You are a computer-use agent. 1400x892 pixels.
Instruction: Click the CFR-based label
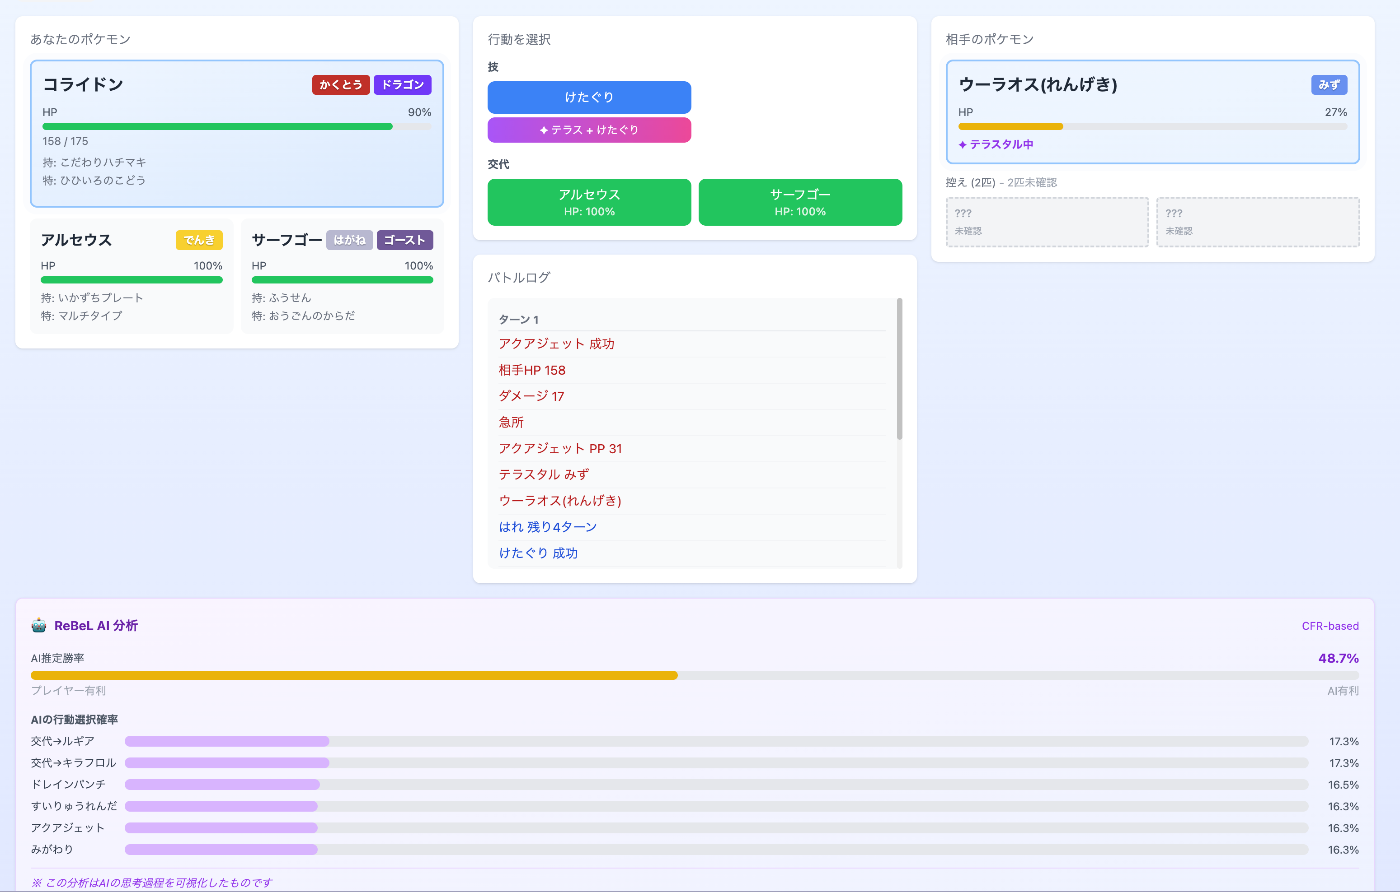(1330, 626)
